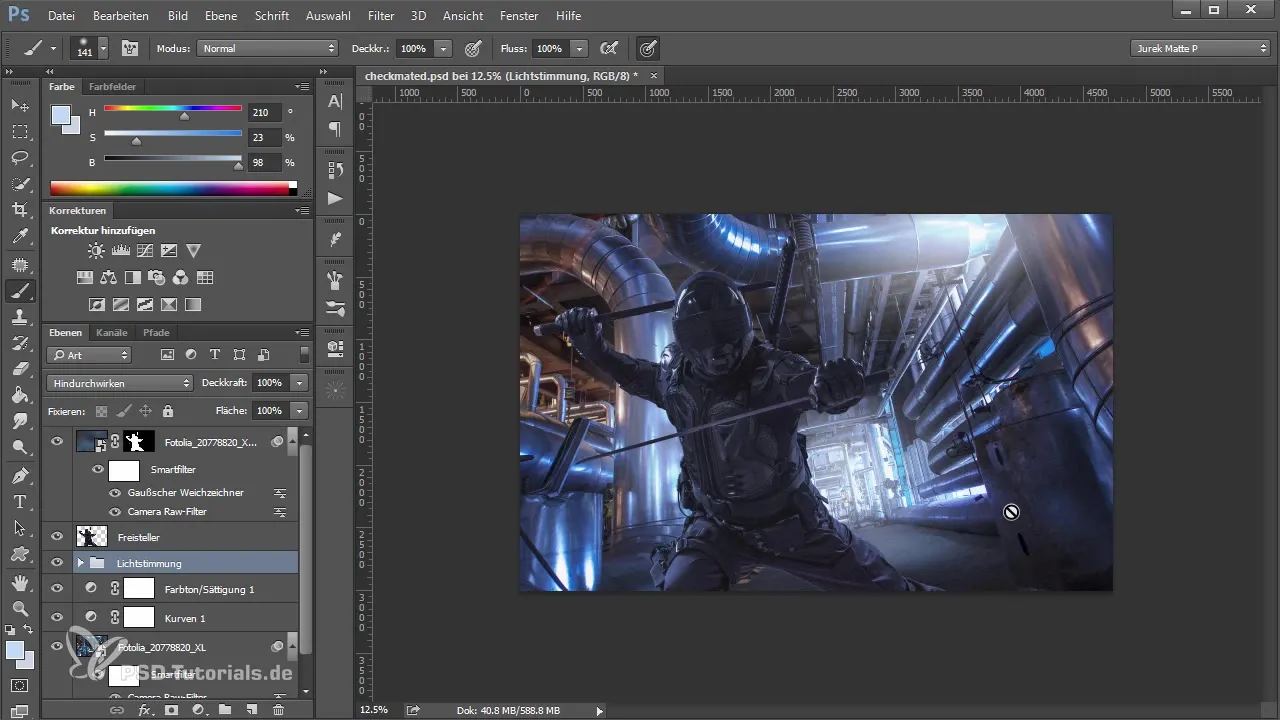Select the Freisteller layer thumbnail
The image size is (1280, 720).
click(x=92, y=537)
